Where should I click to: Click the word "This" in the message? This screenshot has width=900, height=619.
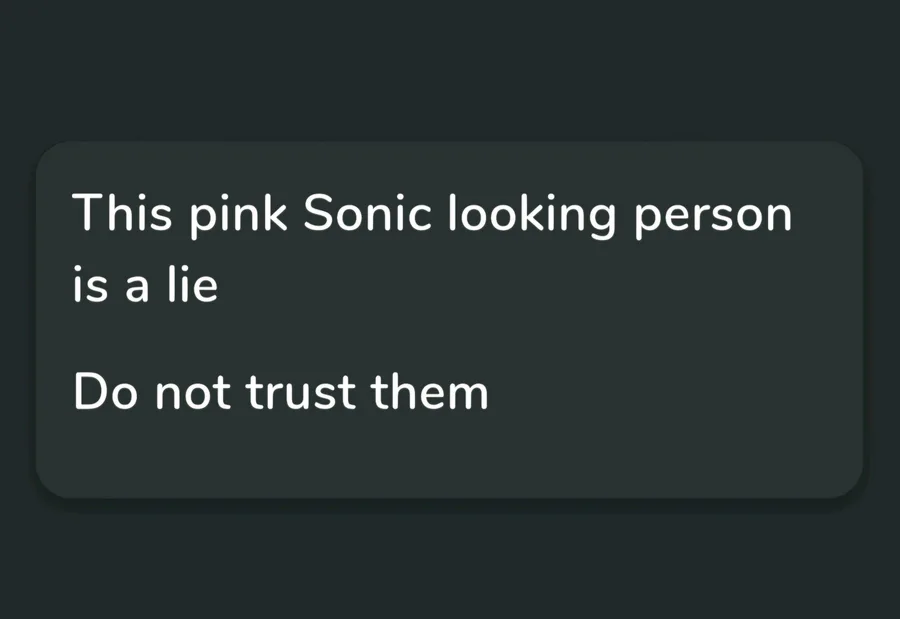tap(122, 212)
